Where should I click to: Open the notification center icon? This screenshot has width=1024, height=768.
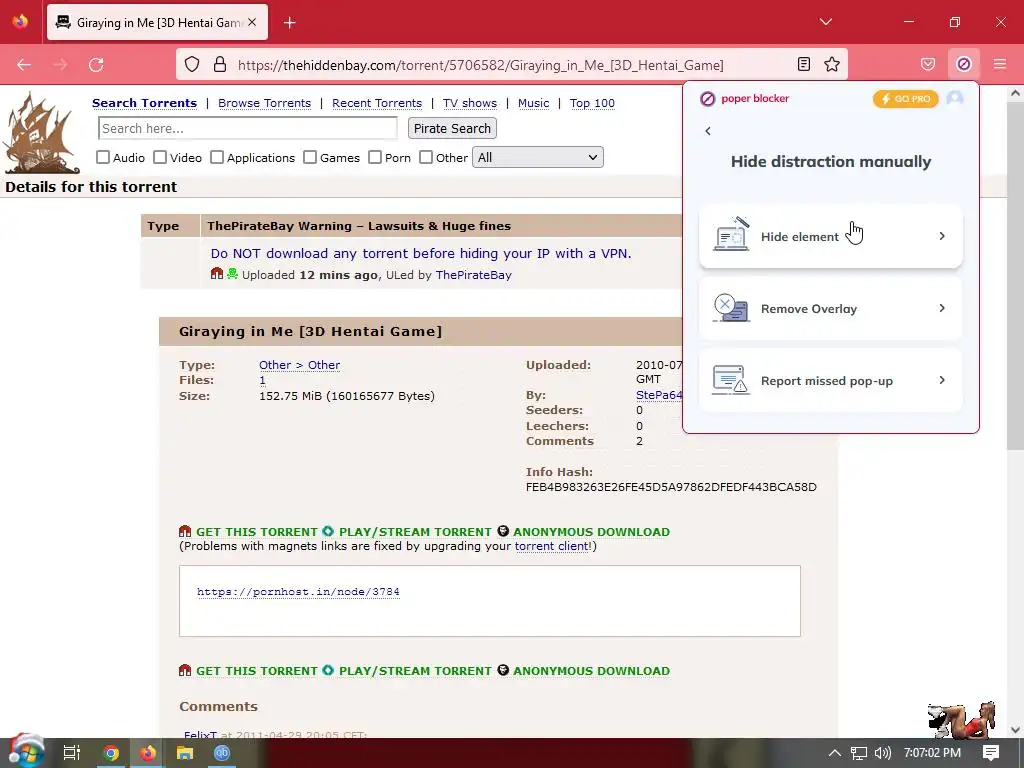tap(991, 753)
